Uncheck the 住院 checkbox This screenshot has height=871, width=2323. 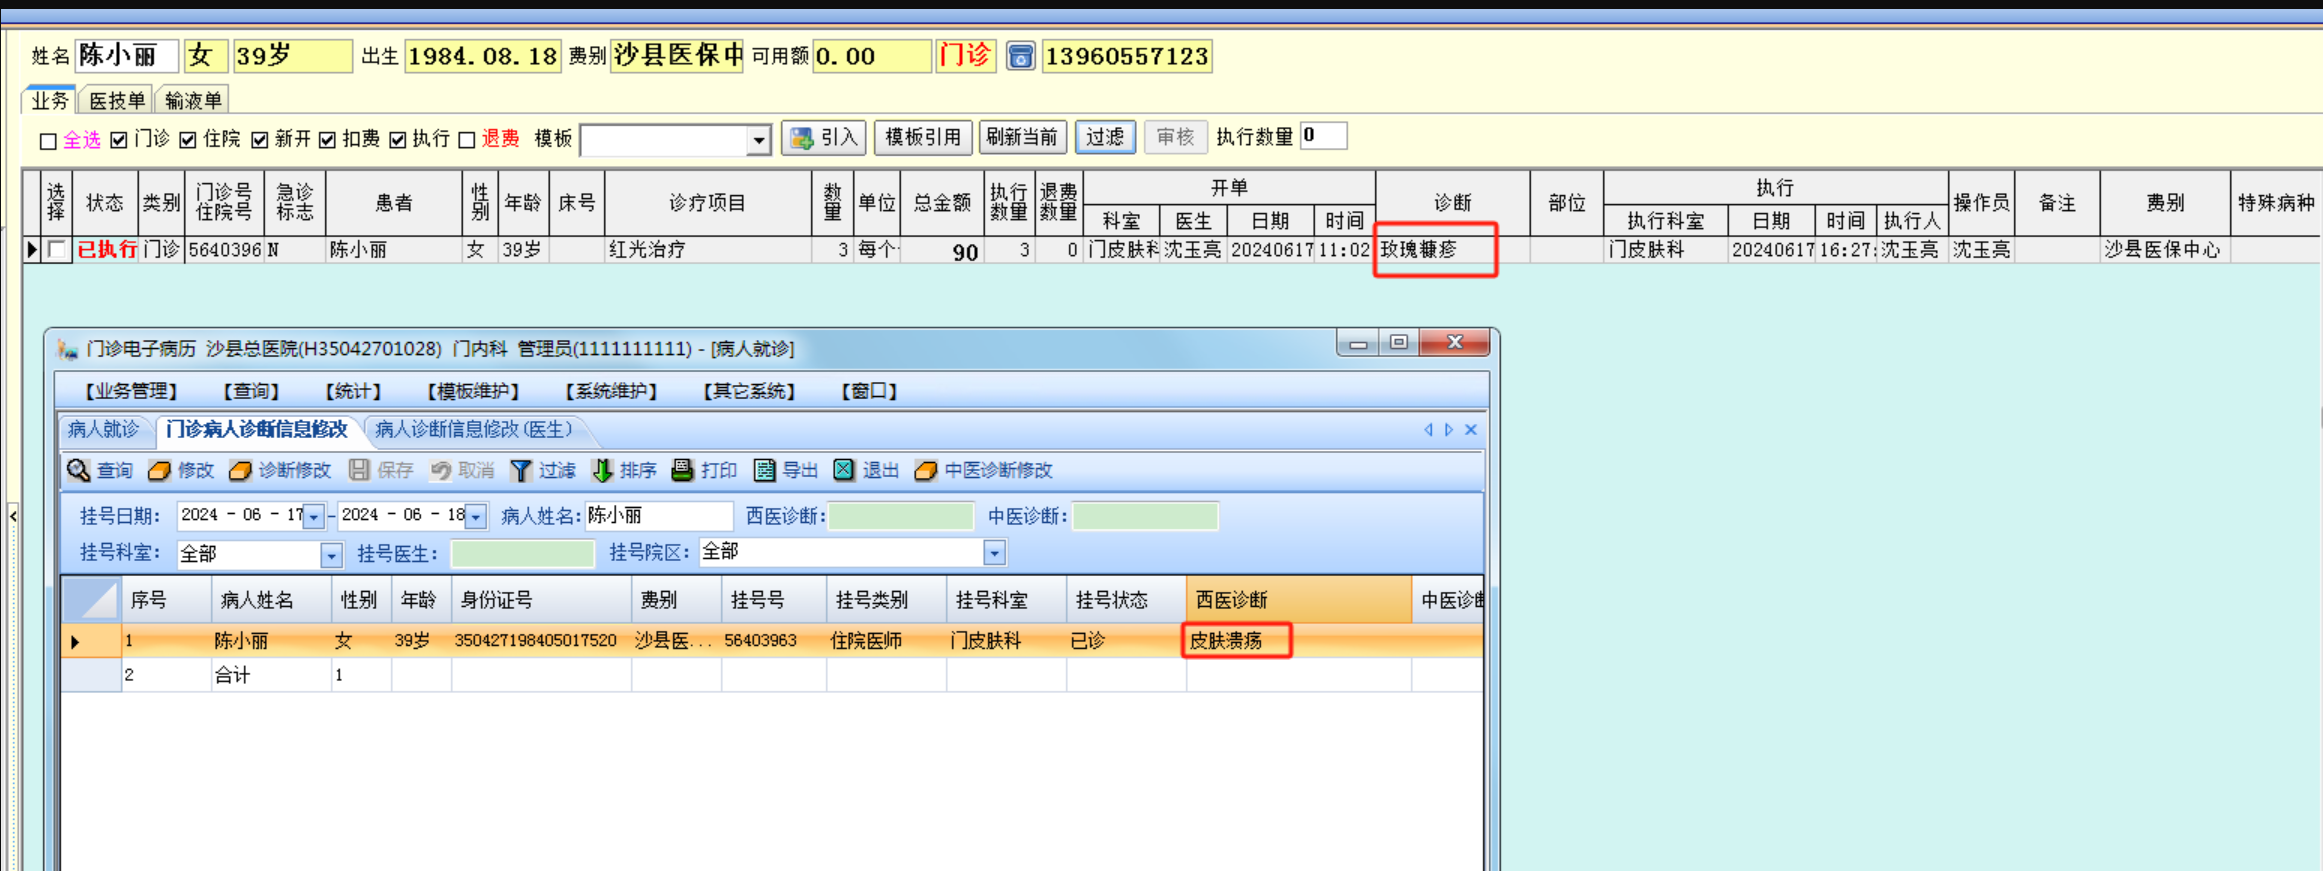[x=188, y=140]
